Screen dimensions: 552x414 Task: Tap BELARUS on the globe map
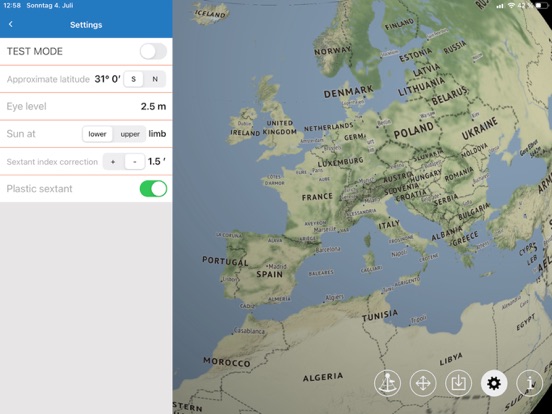450,95
